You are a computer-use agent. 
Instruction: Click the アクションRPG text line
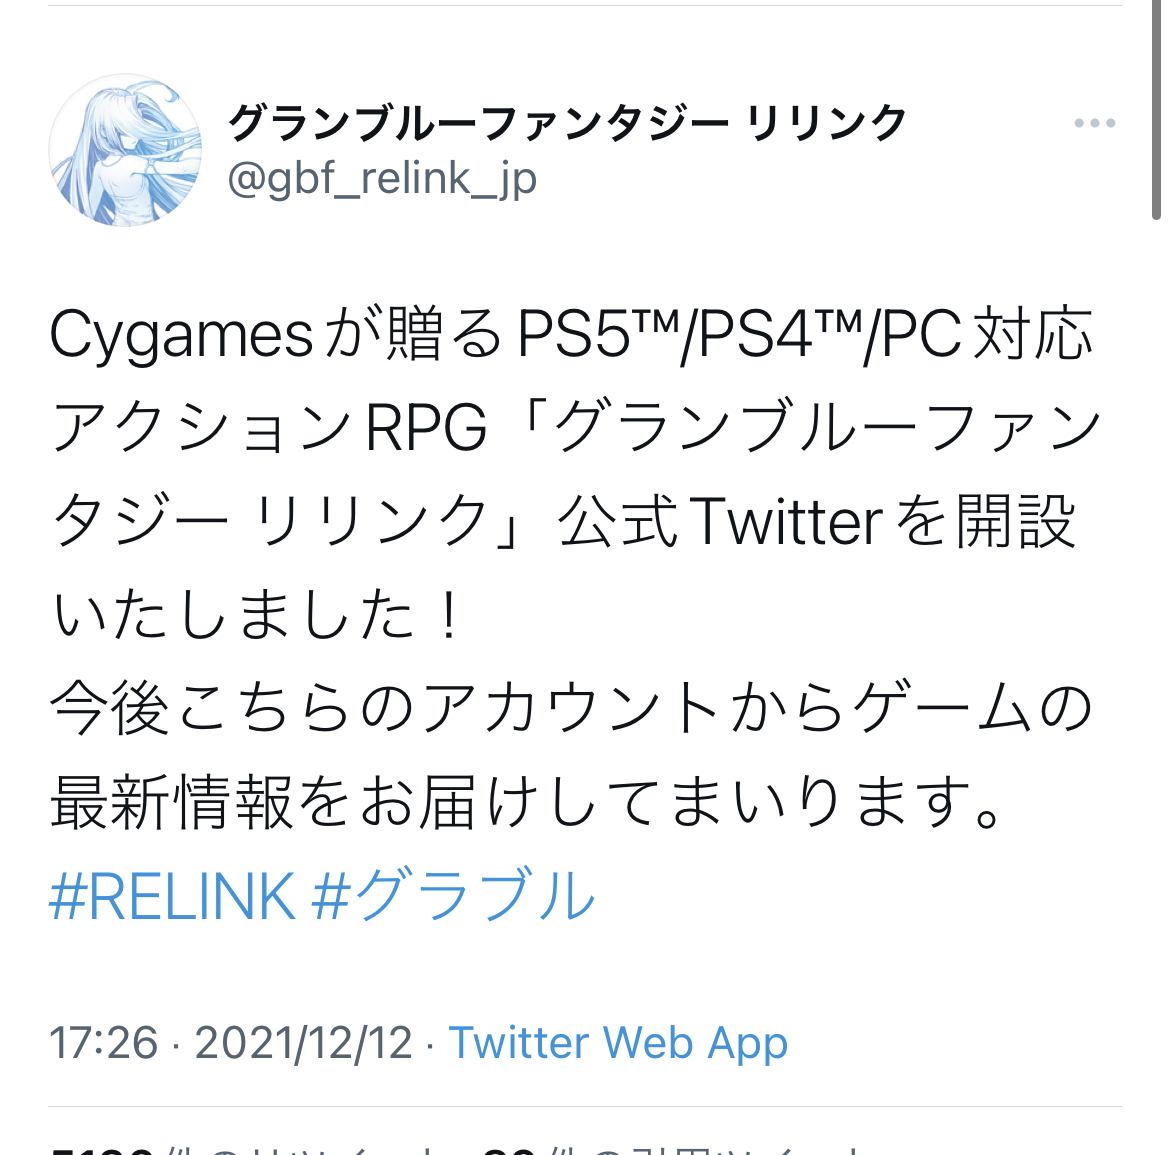[x=269, y=428]
